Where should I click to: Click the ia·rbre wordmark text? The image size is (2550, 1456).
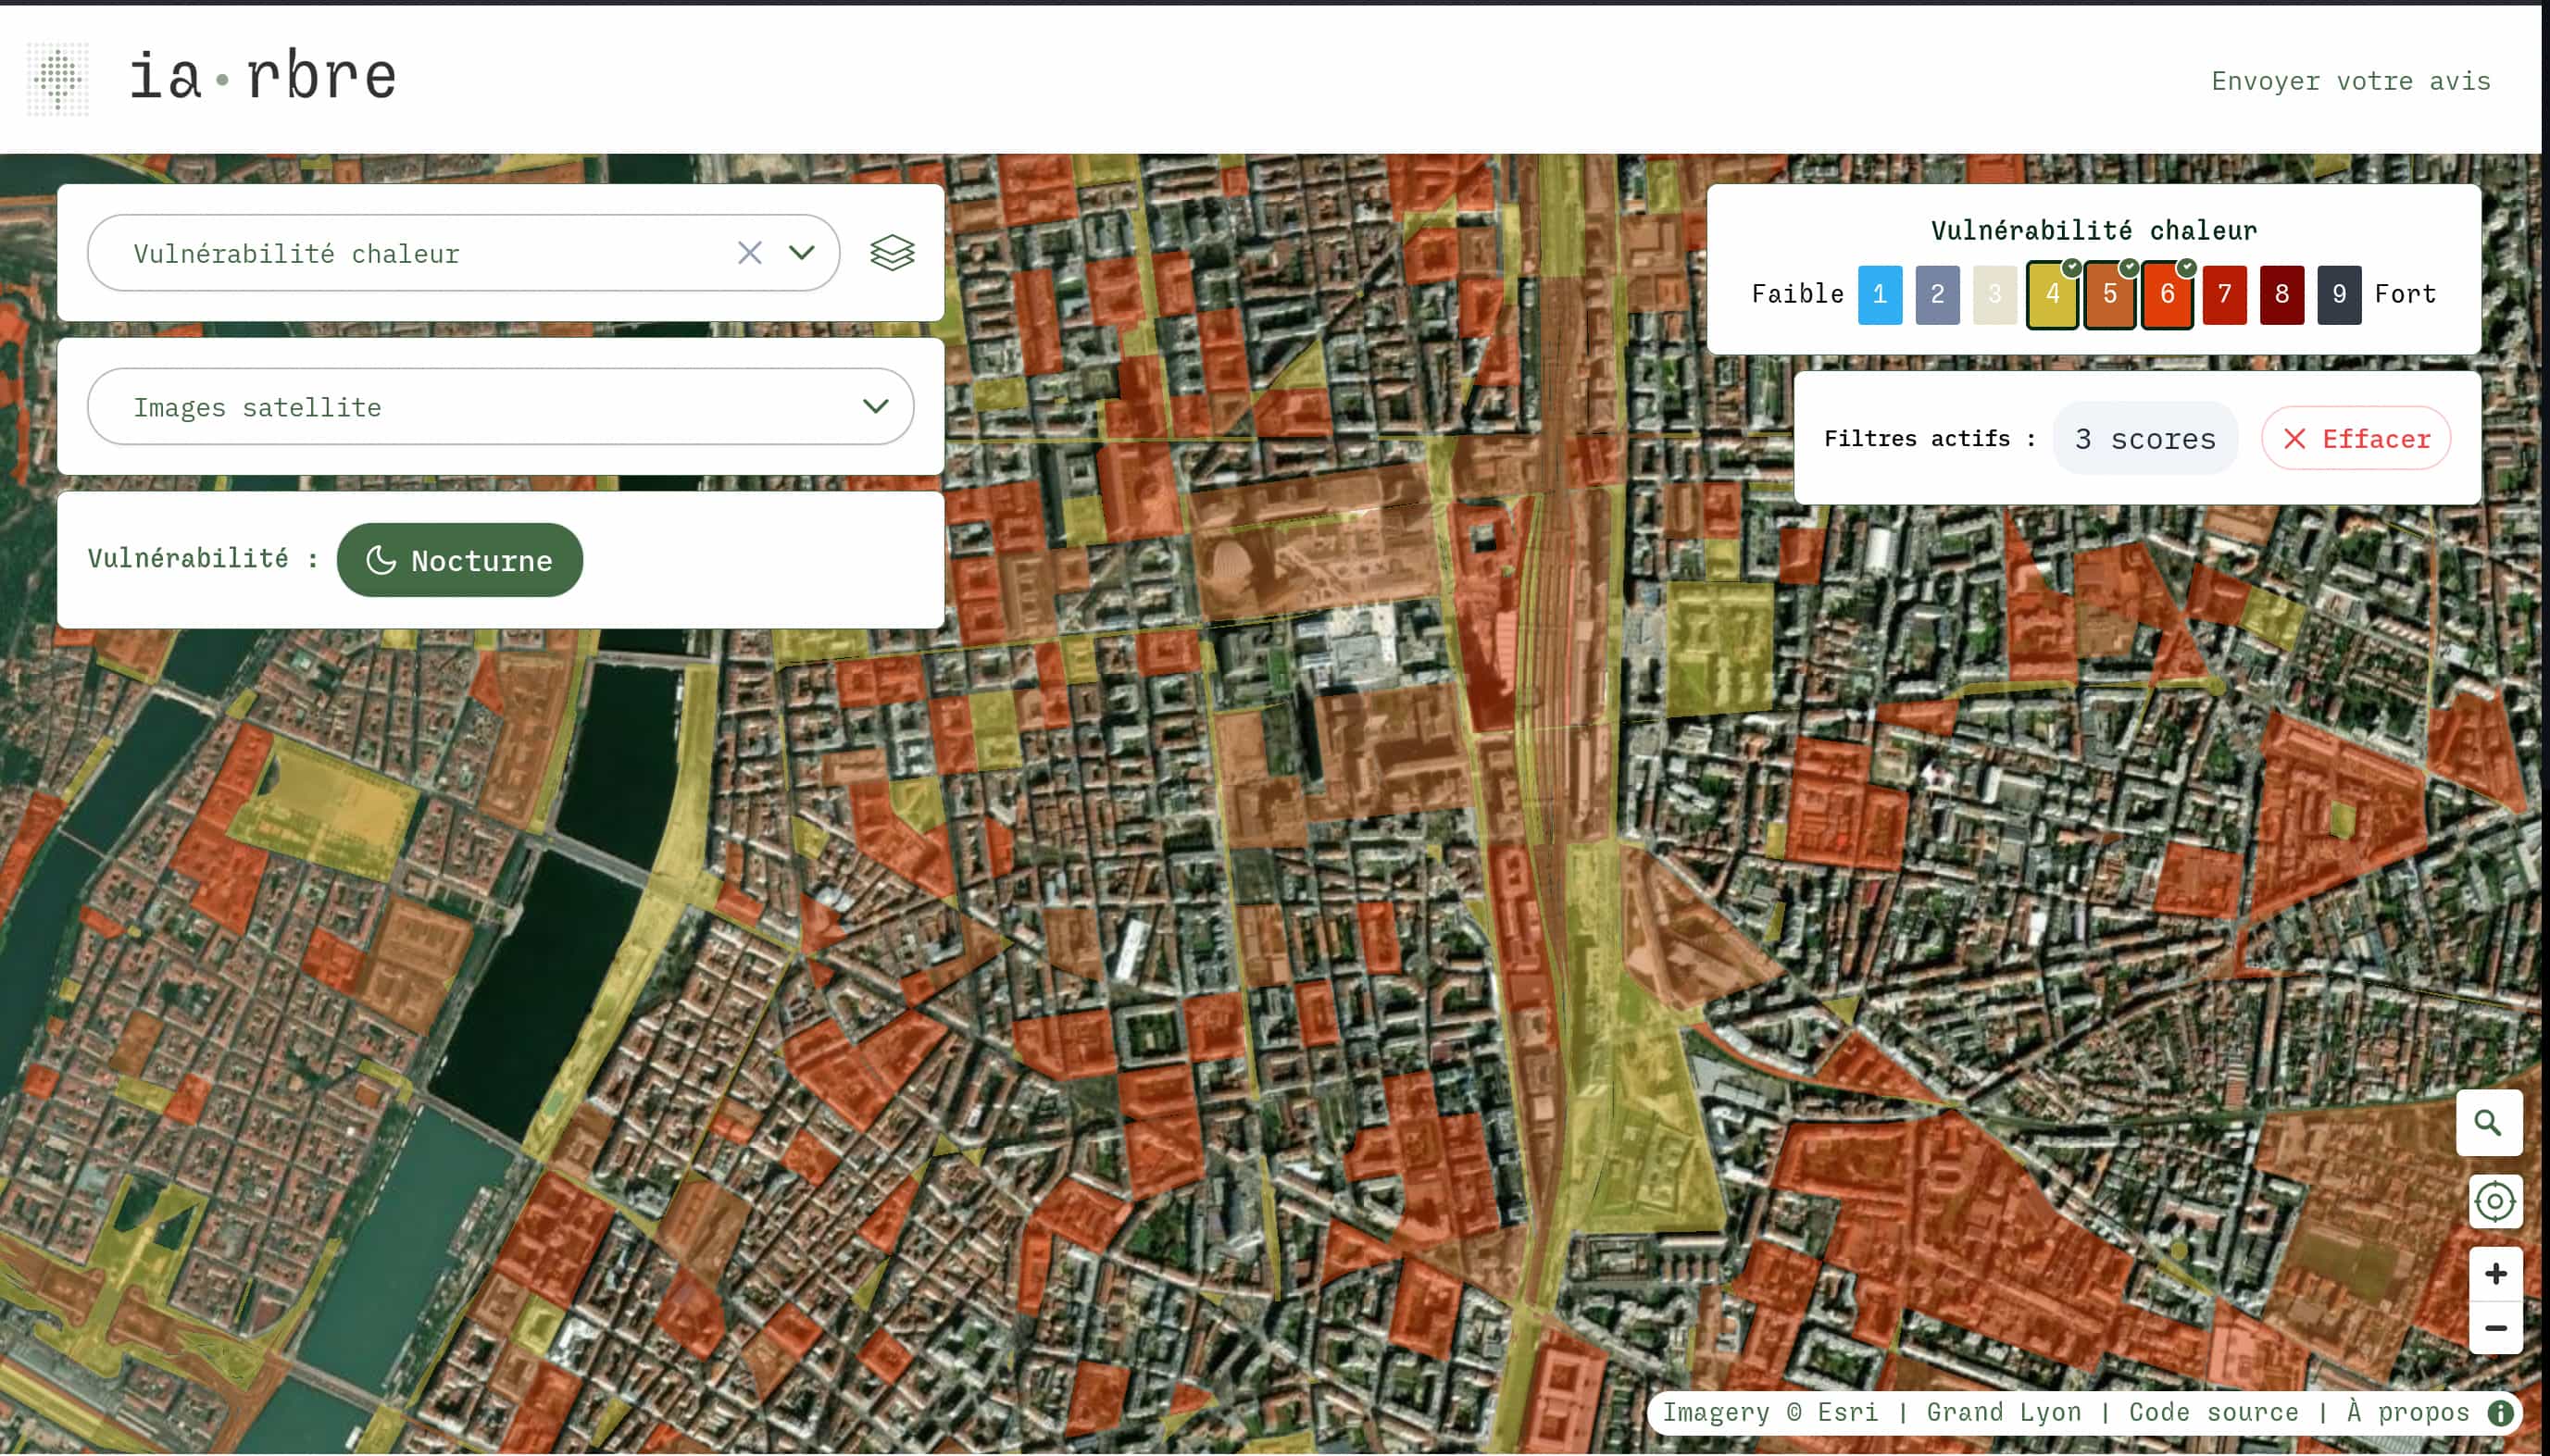pos(263,76)
